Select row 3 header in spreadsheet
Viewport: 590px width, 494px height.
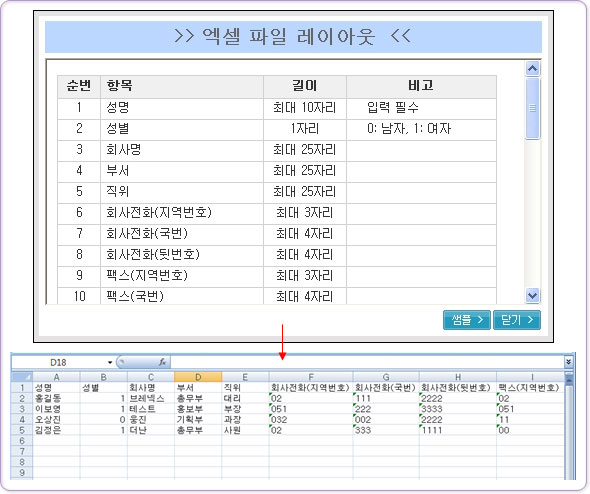coord(22,409)
